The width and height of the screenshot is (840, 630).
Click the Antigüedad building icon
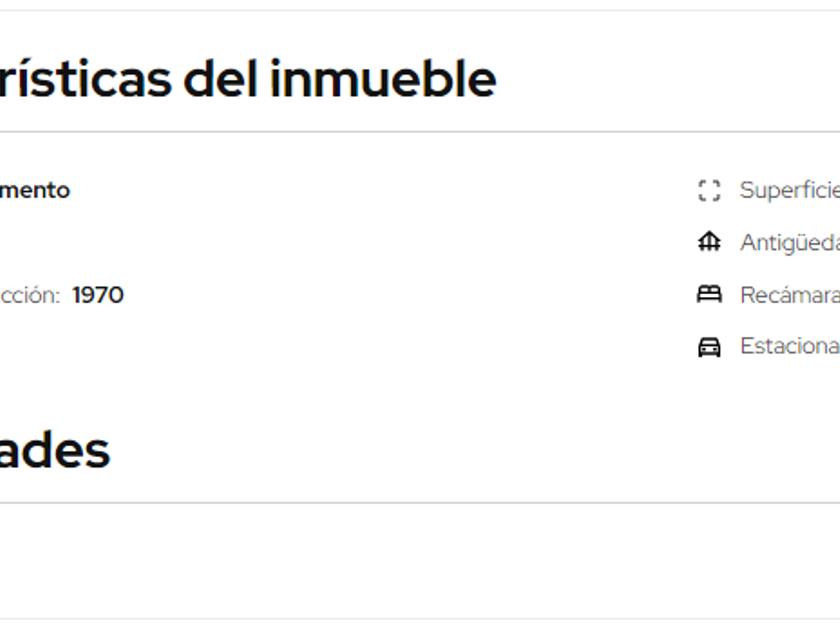point(709,243)
